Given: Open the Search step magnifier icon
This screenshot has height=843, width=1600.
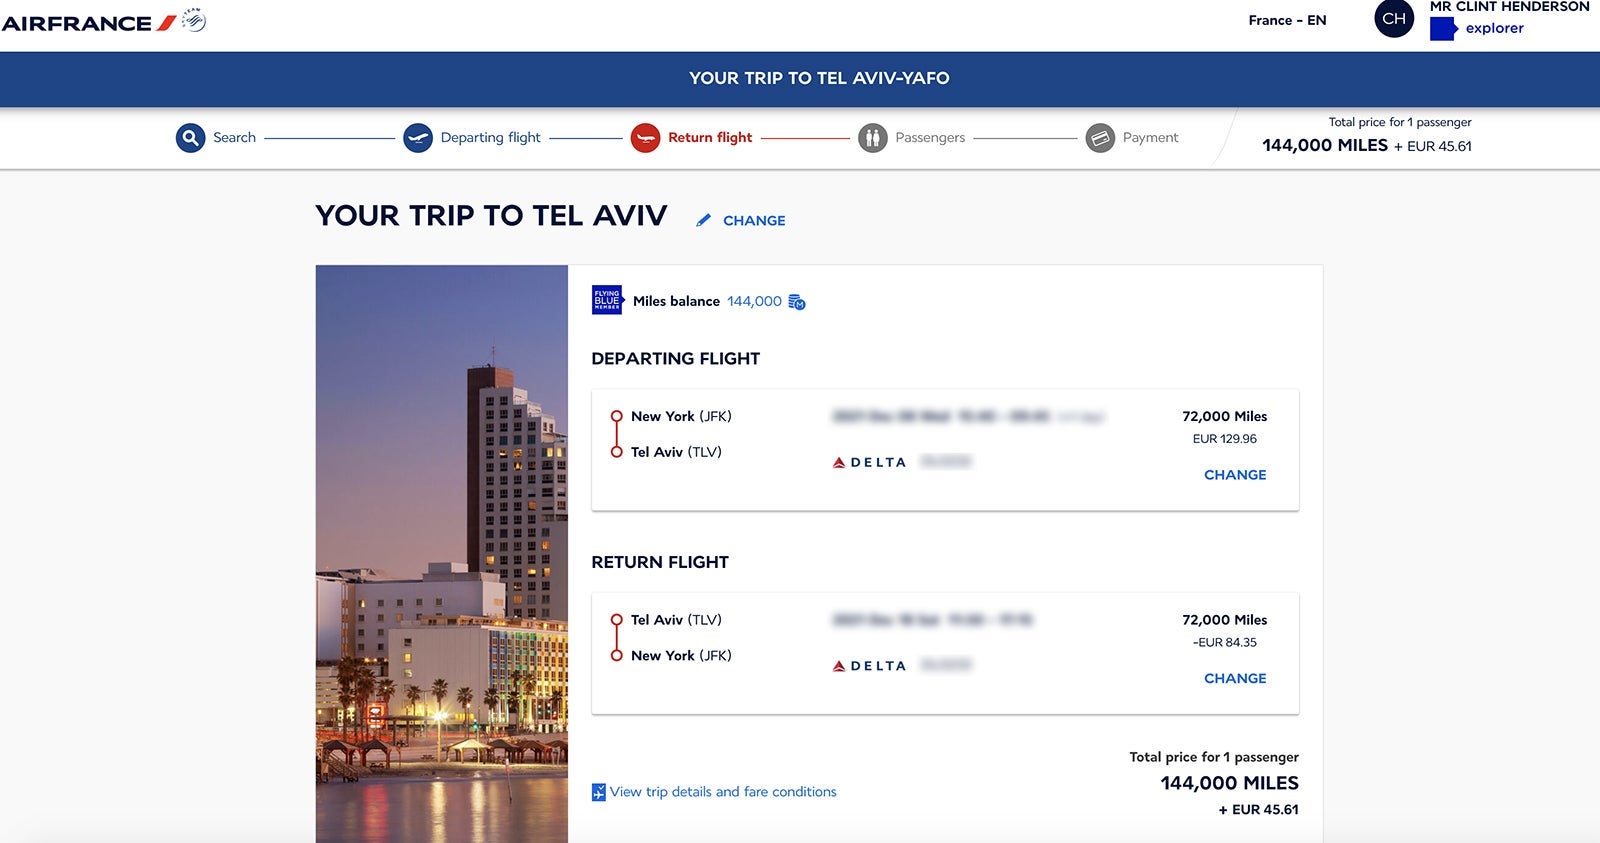Looking at the screenshot, I should (x=190, y=138).
